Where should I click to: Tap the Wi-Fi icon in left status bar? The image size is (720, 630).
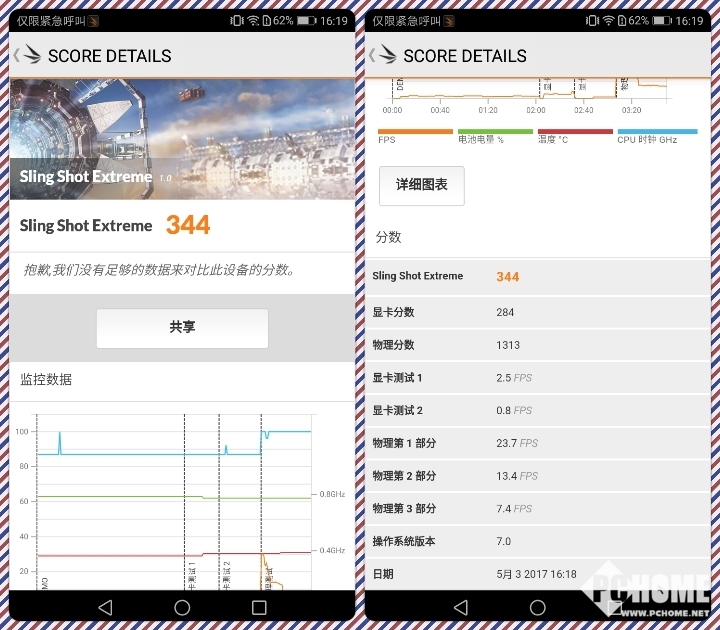point(253,21)
